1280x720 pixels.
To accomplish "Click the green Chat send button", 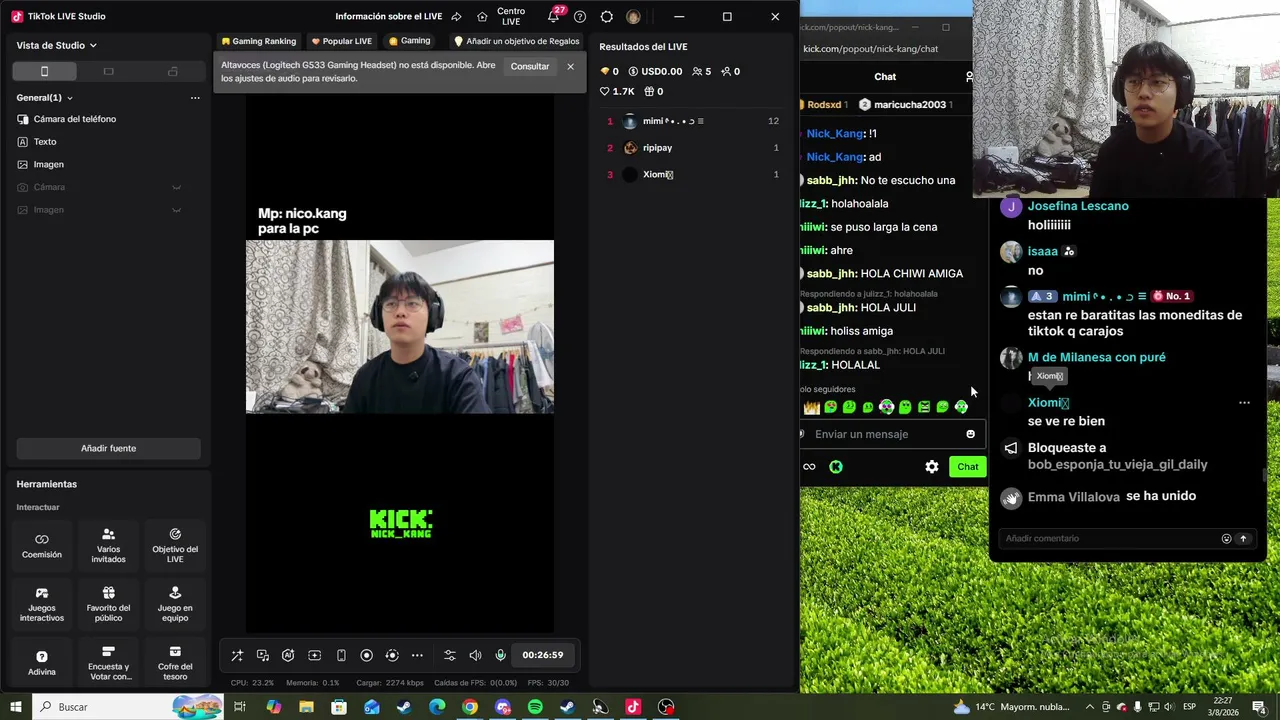I will coord(968,467).
